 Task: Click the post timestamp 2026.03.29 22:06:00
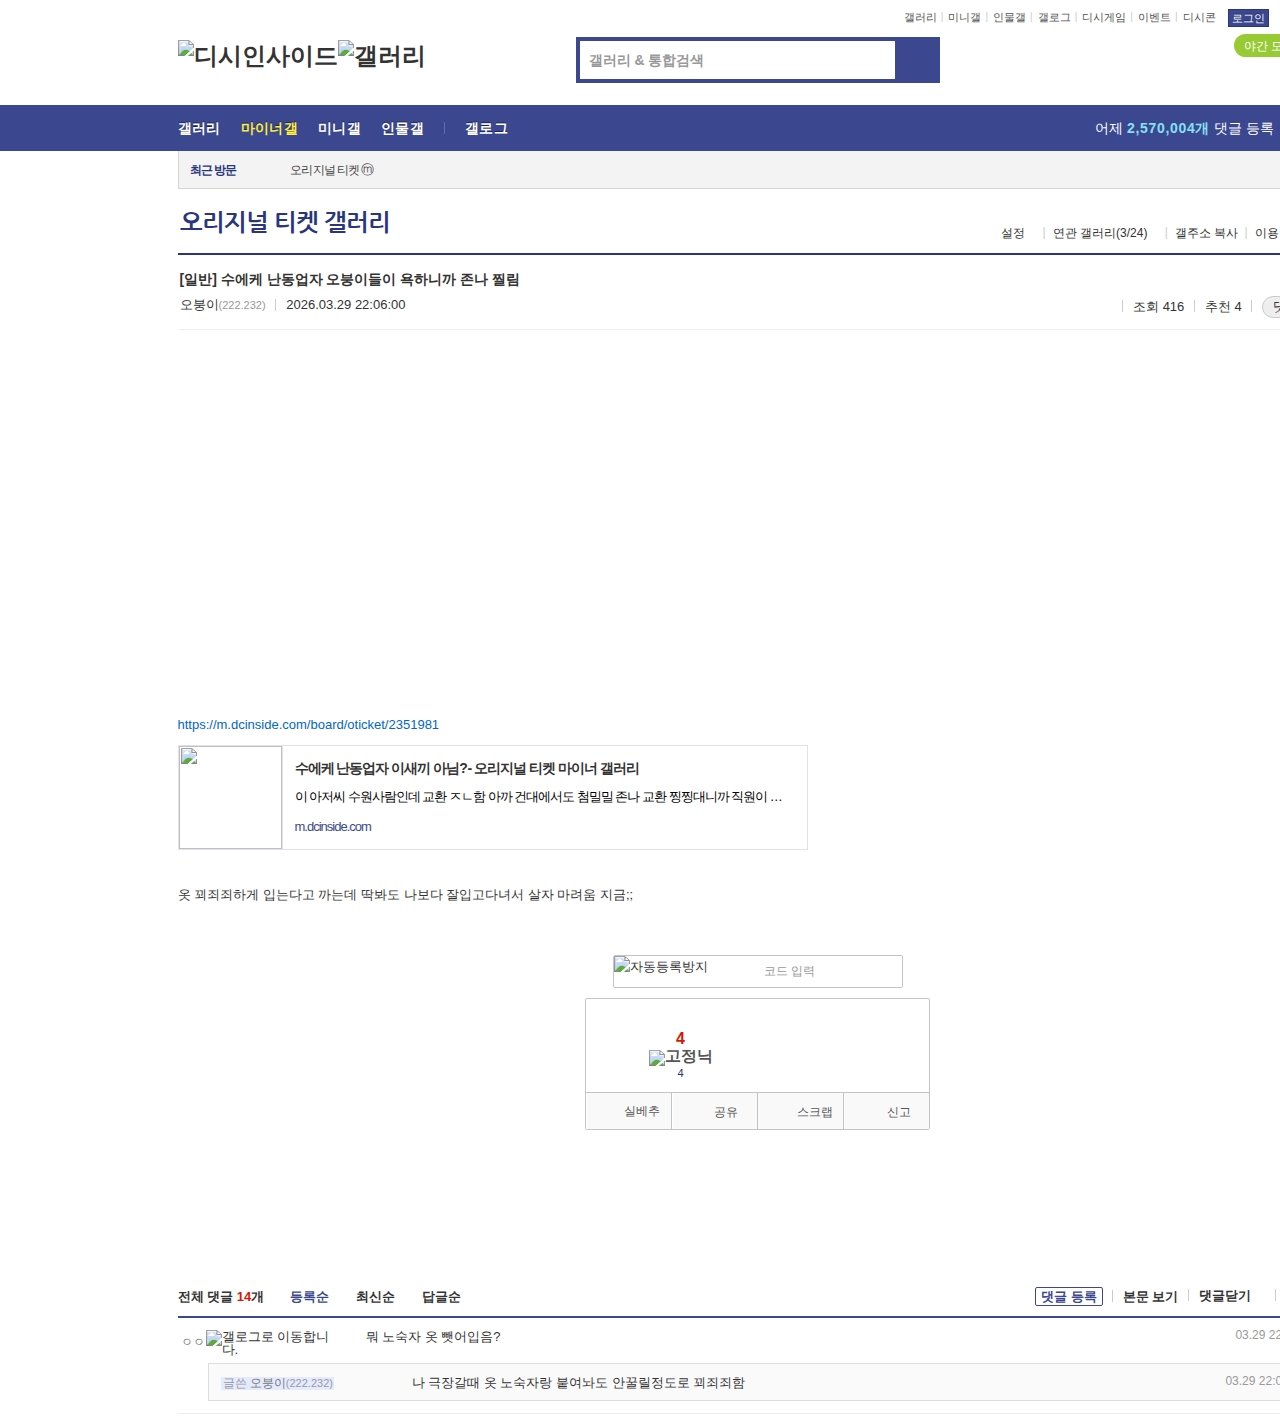[x=346, y=305]
